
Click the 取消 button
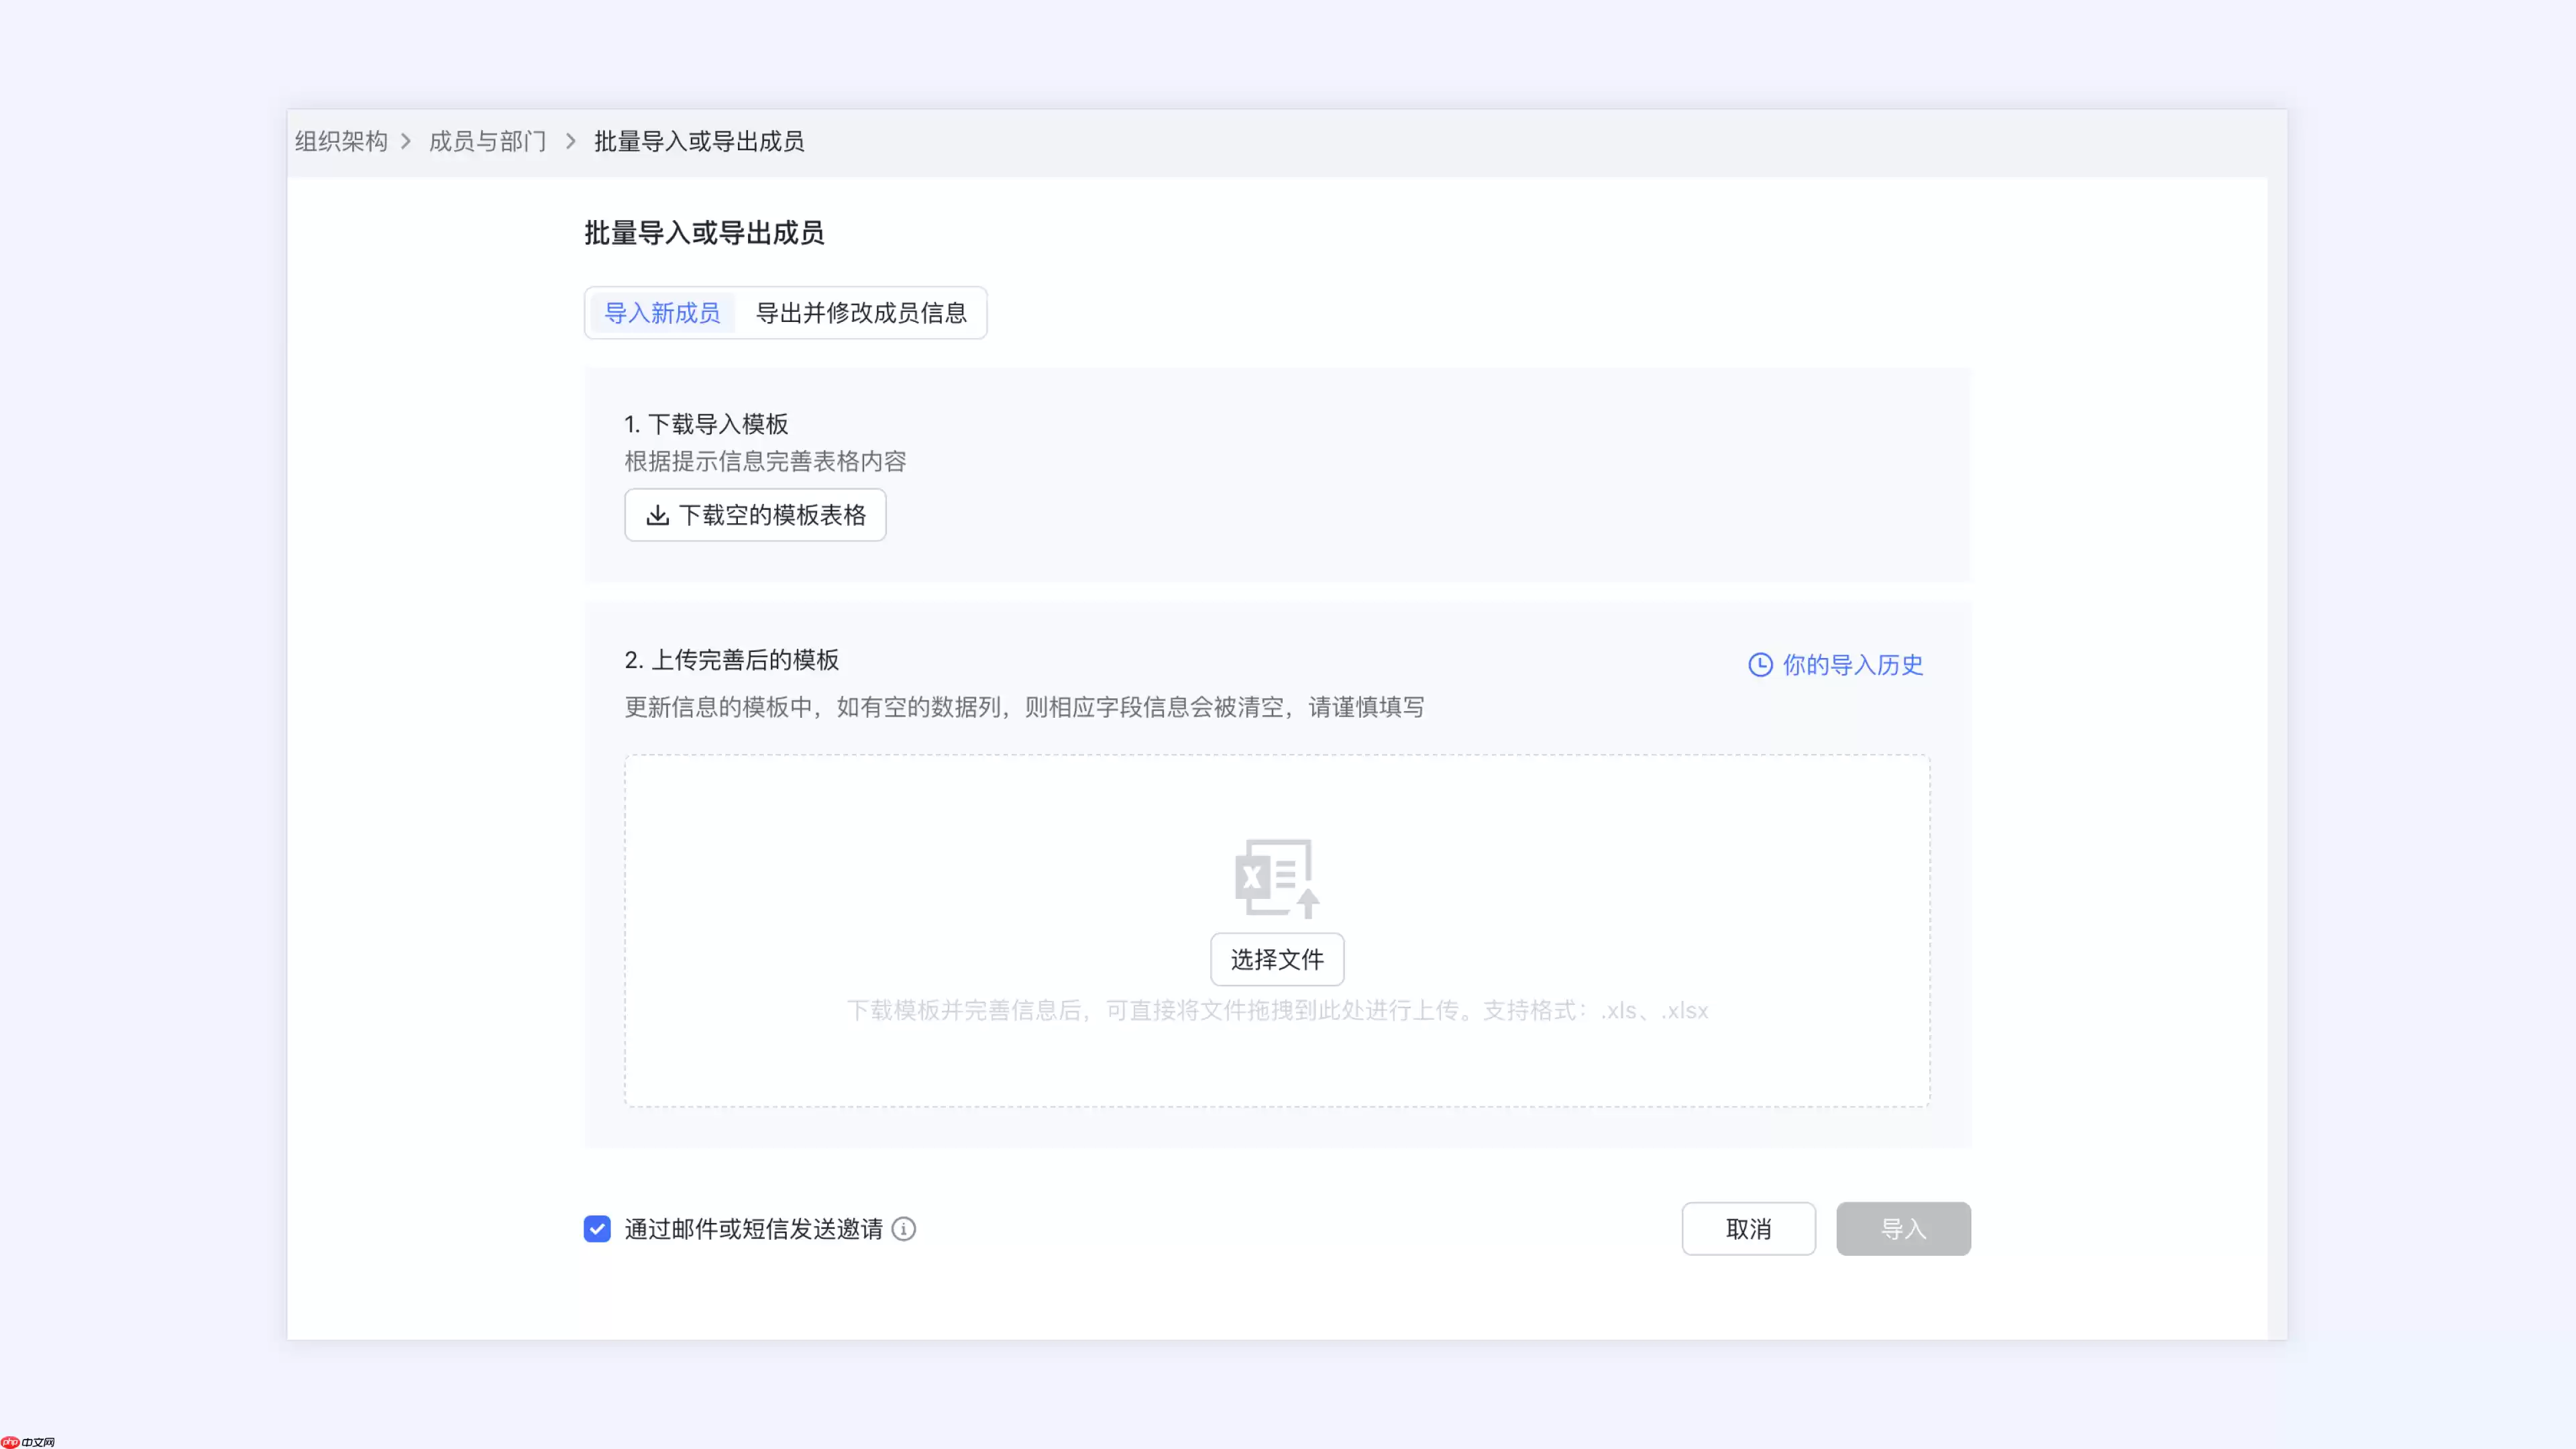1748,1229
